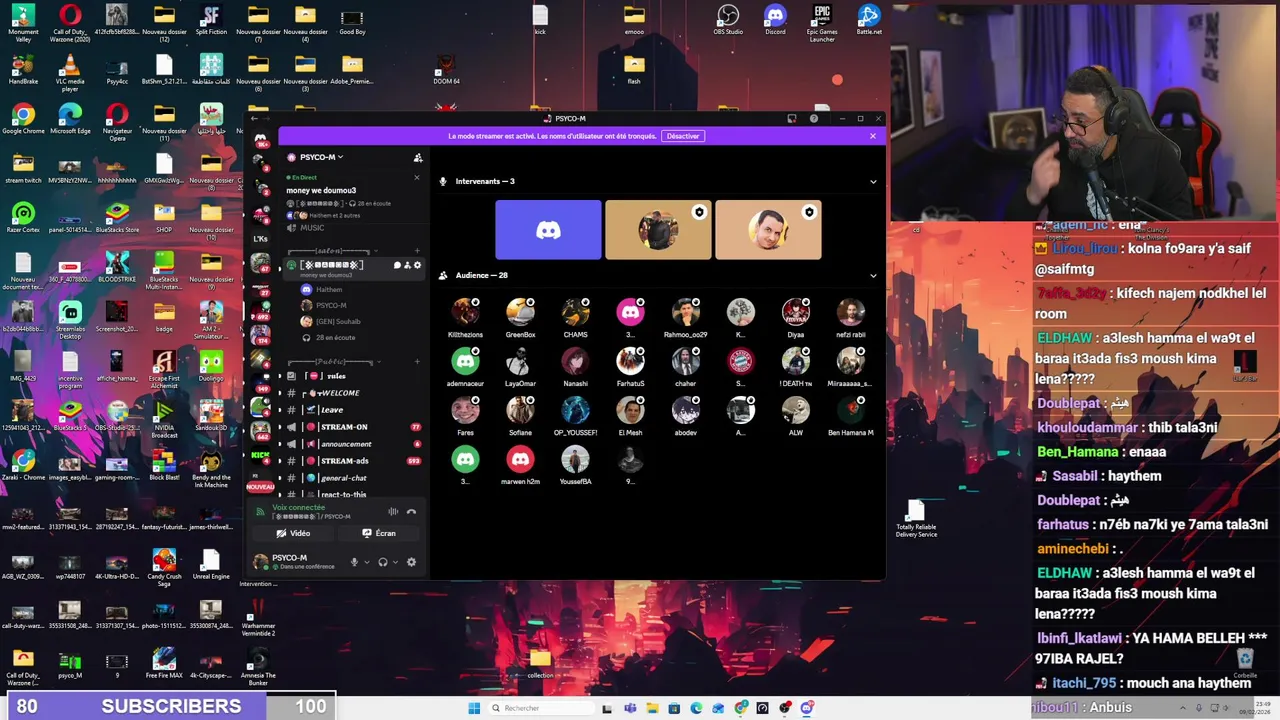Close the En Direct stage notice
Image resolution: width=1280 pixels, height=720 pixels.
(417, 178)
